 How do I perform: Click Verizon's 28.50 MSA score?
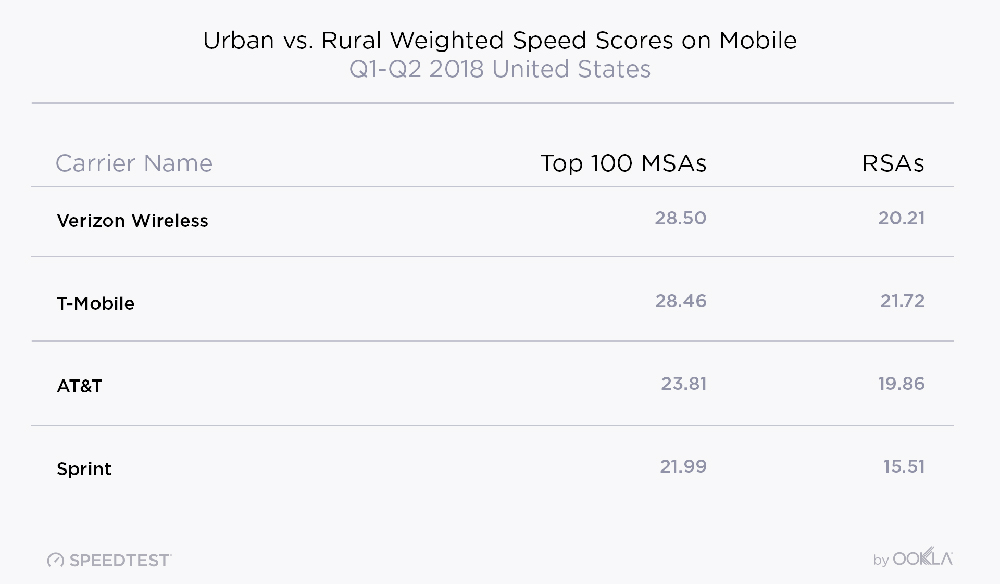(x=680, y=218)
